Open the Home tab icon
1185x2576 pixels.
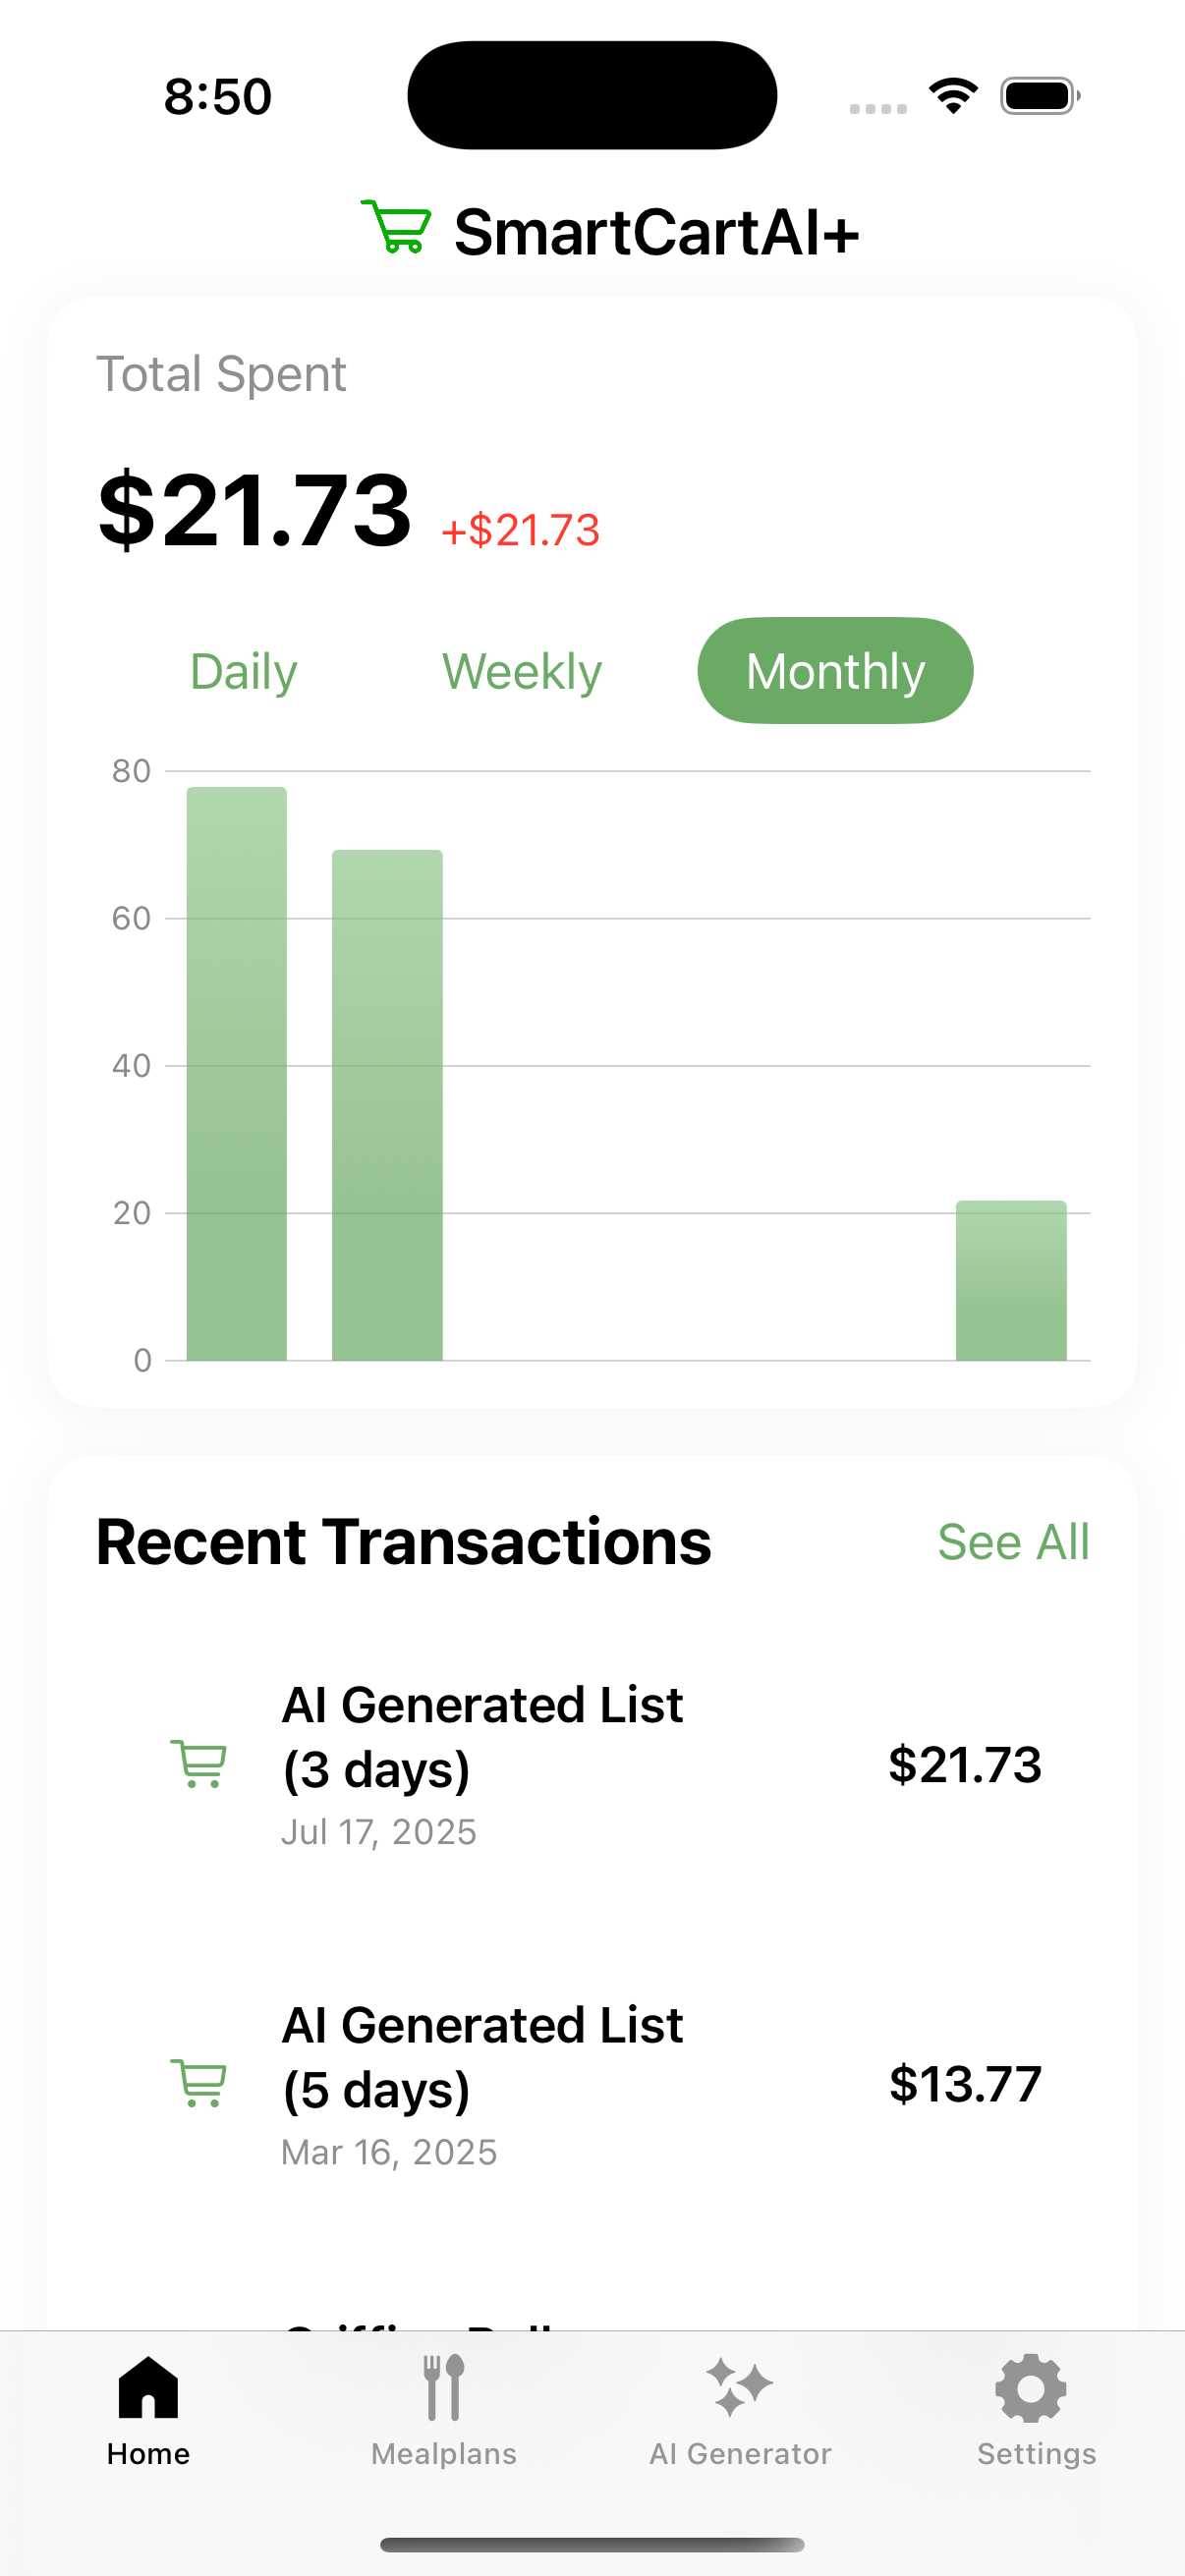(x=148, y=2388)
